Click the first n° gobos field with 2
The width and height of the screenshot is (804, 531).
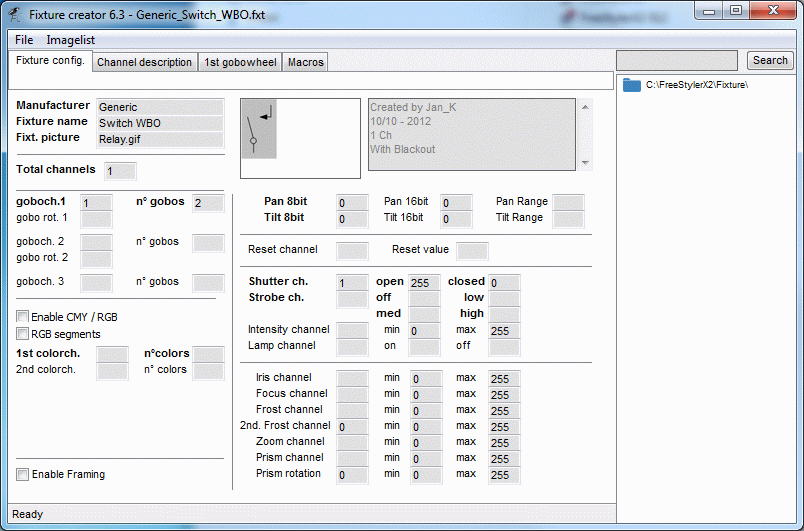tap(208, 203)
